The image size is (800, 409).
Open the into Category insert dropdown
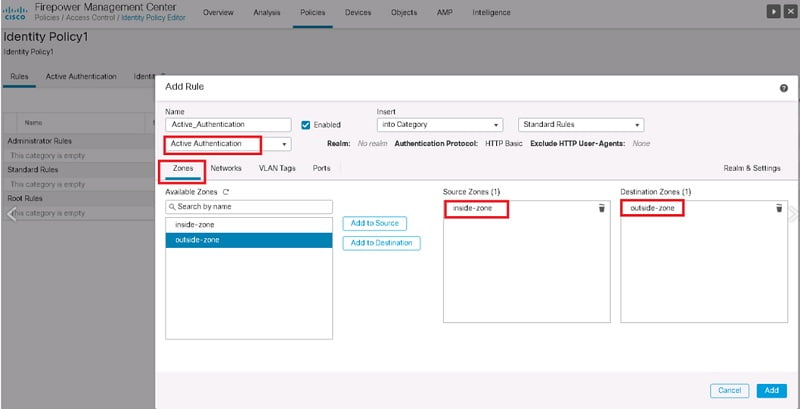pyautogui.click(x=440, y=125)
